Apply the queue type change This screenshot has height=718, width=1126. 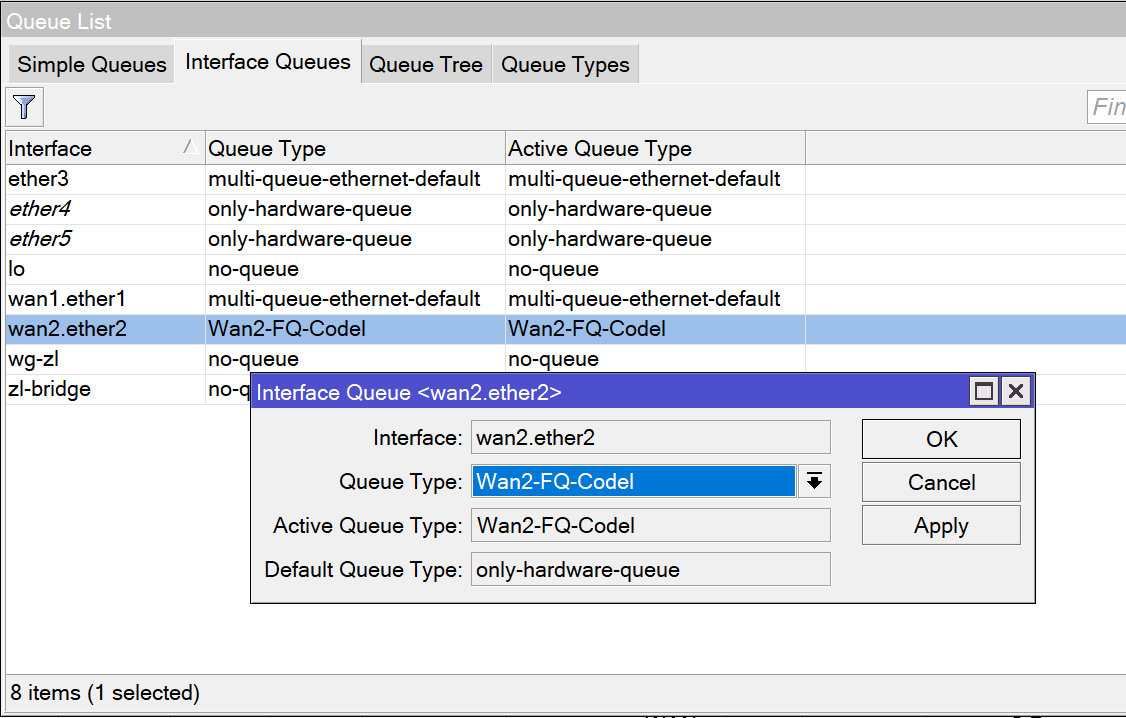coord(941,526)
